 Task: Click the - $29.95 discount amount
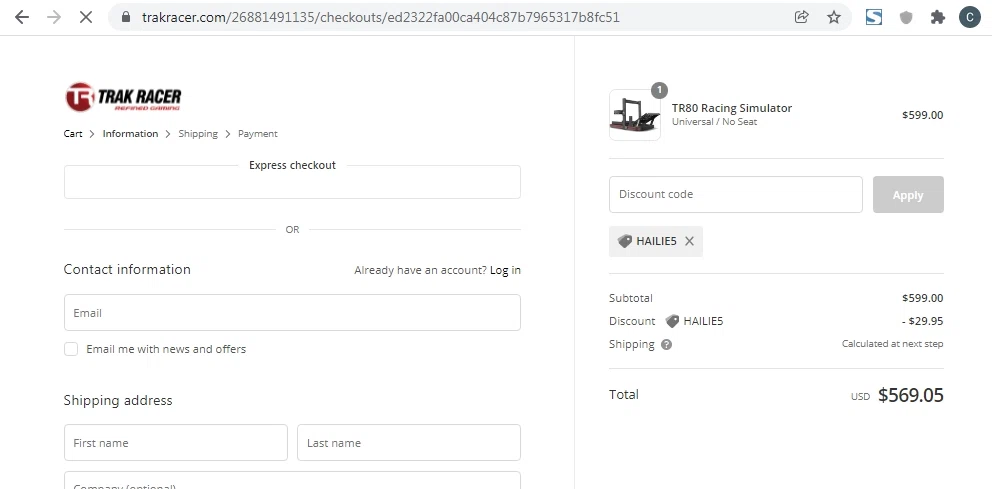click(922, 321)
